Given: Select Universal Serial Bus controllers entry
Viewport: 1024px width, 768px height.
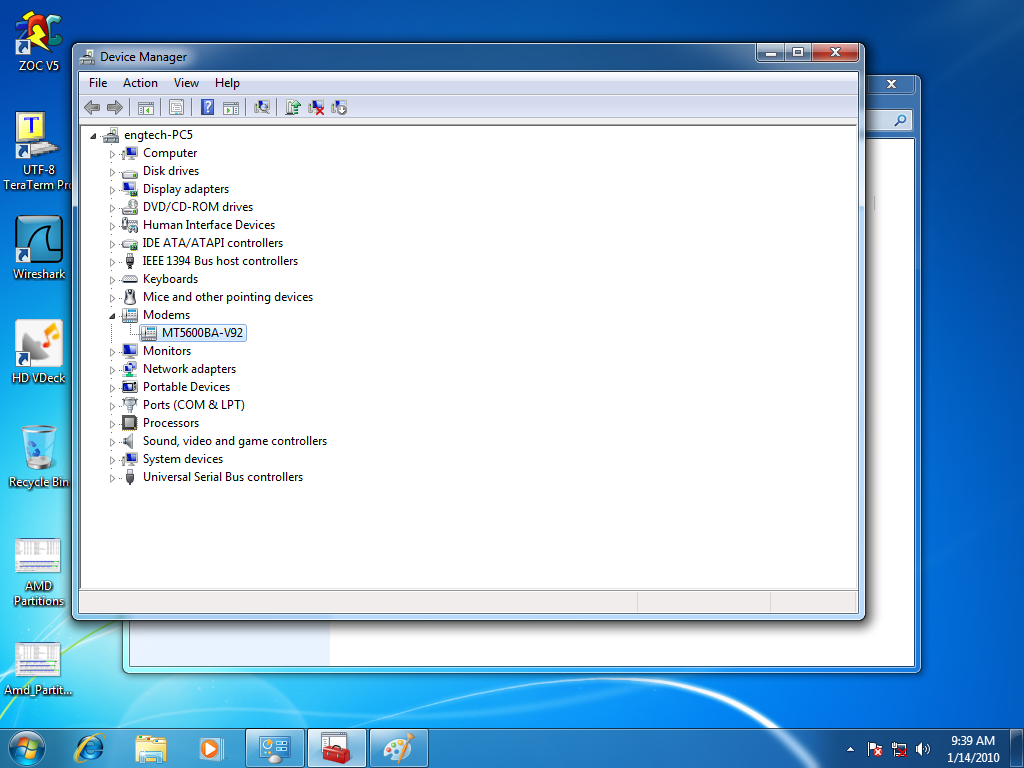Looking at the screenshot, I should point(222,477).
